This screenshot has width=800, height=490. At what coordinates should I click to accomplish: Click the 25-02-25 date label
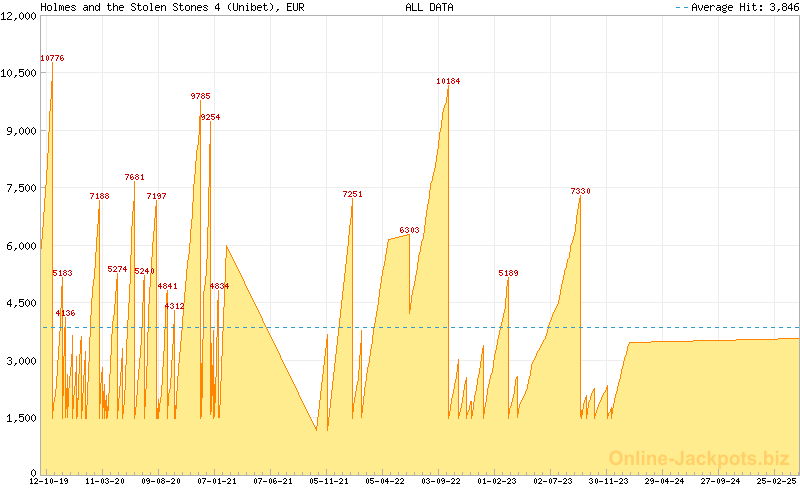pos(776,481)
